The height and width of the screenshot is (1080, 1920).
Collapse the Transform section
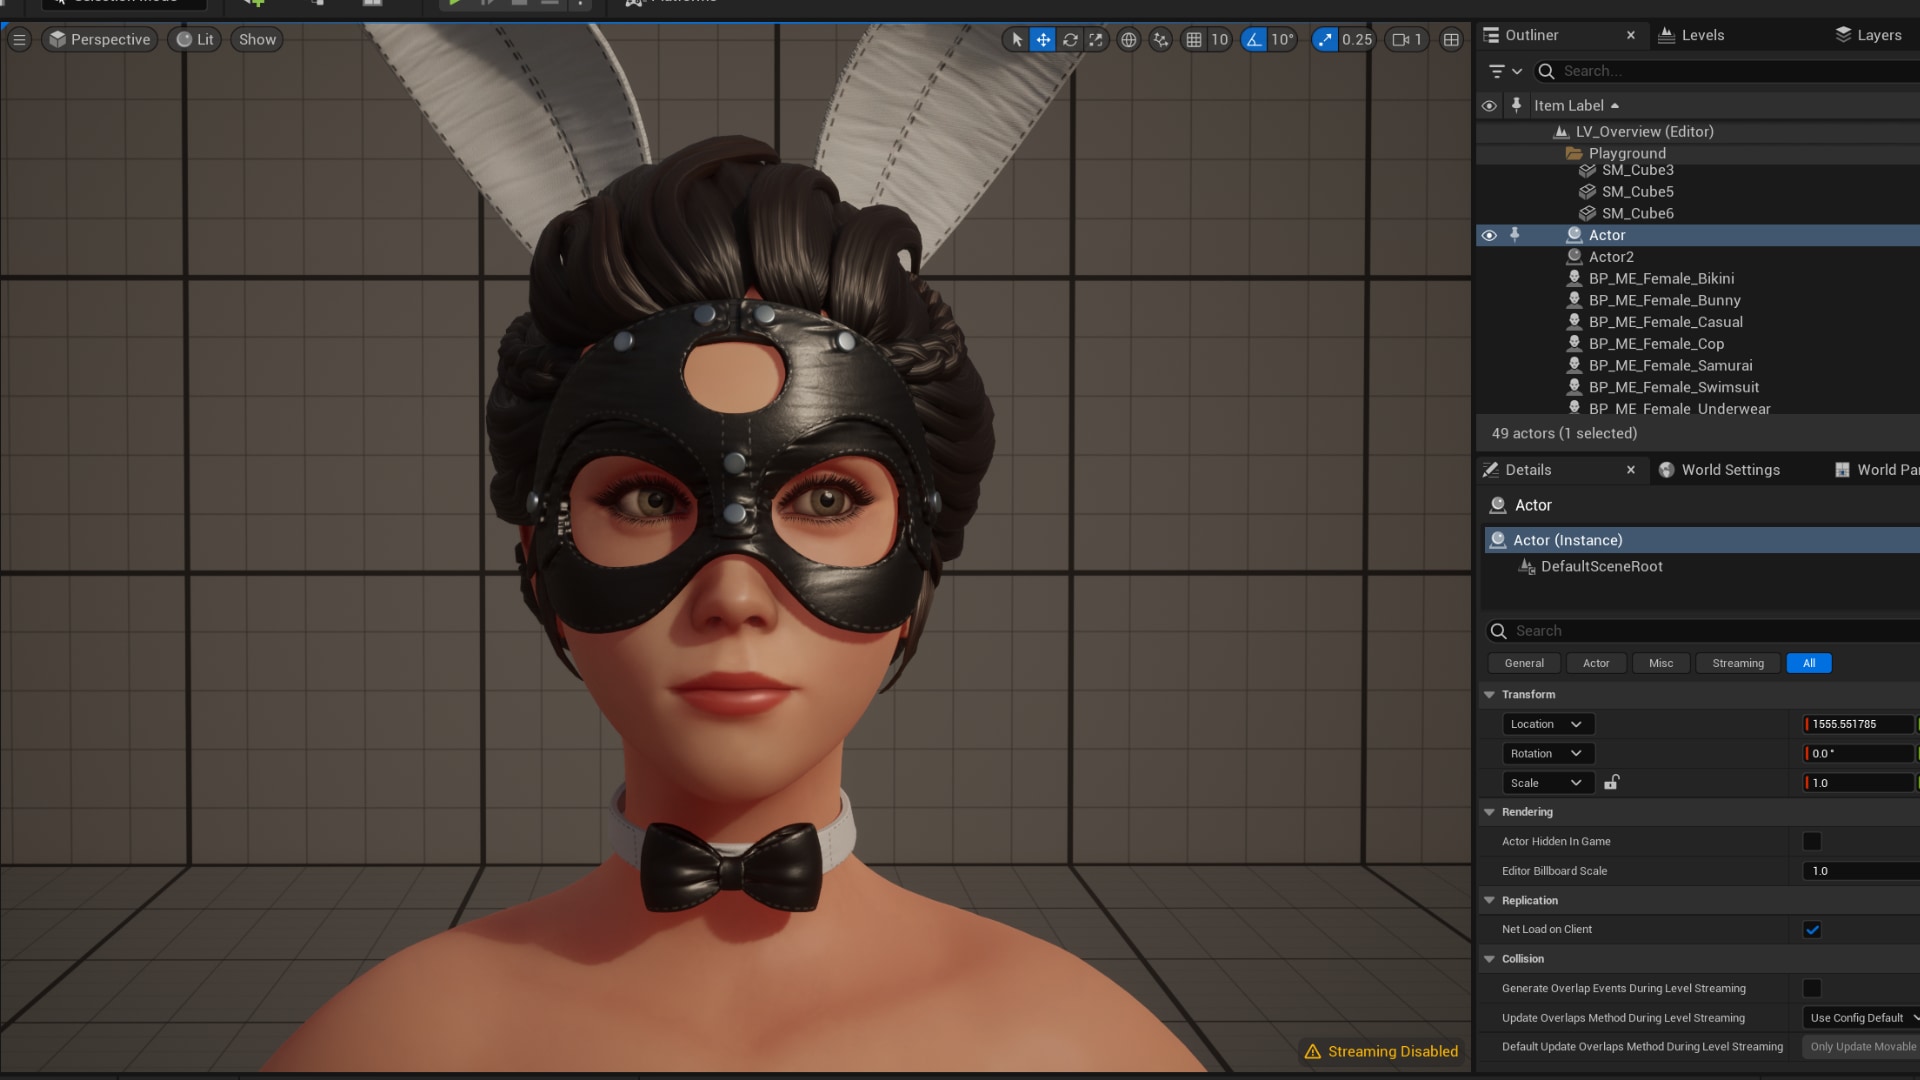click(x=1490, y=694)
